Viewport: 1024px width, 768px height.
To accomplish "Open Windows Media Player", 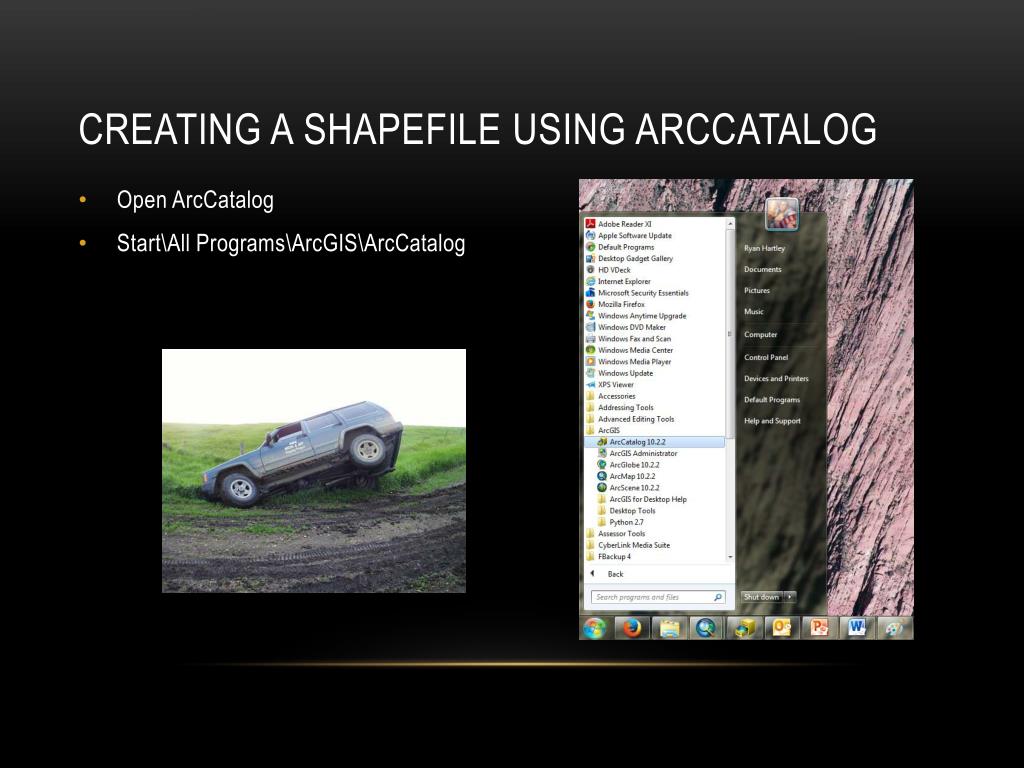I will 629,362.
